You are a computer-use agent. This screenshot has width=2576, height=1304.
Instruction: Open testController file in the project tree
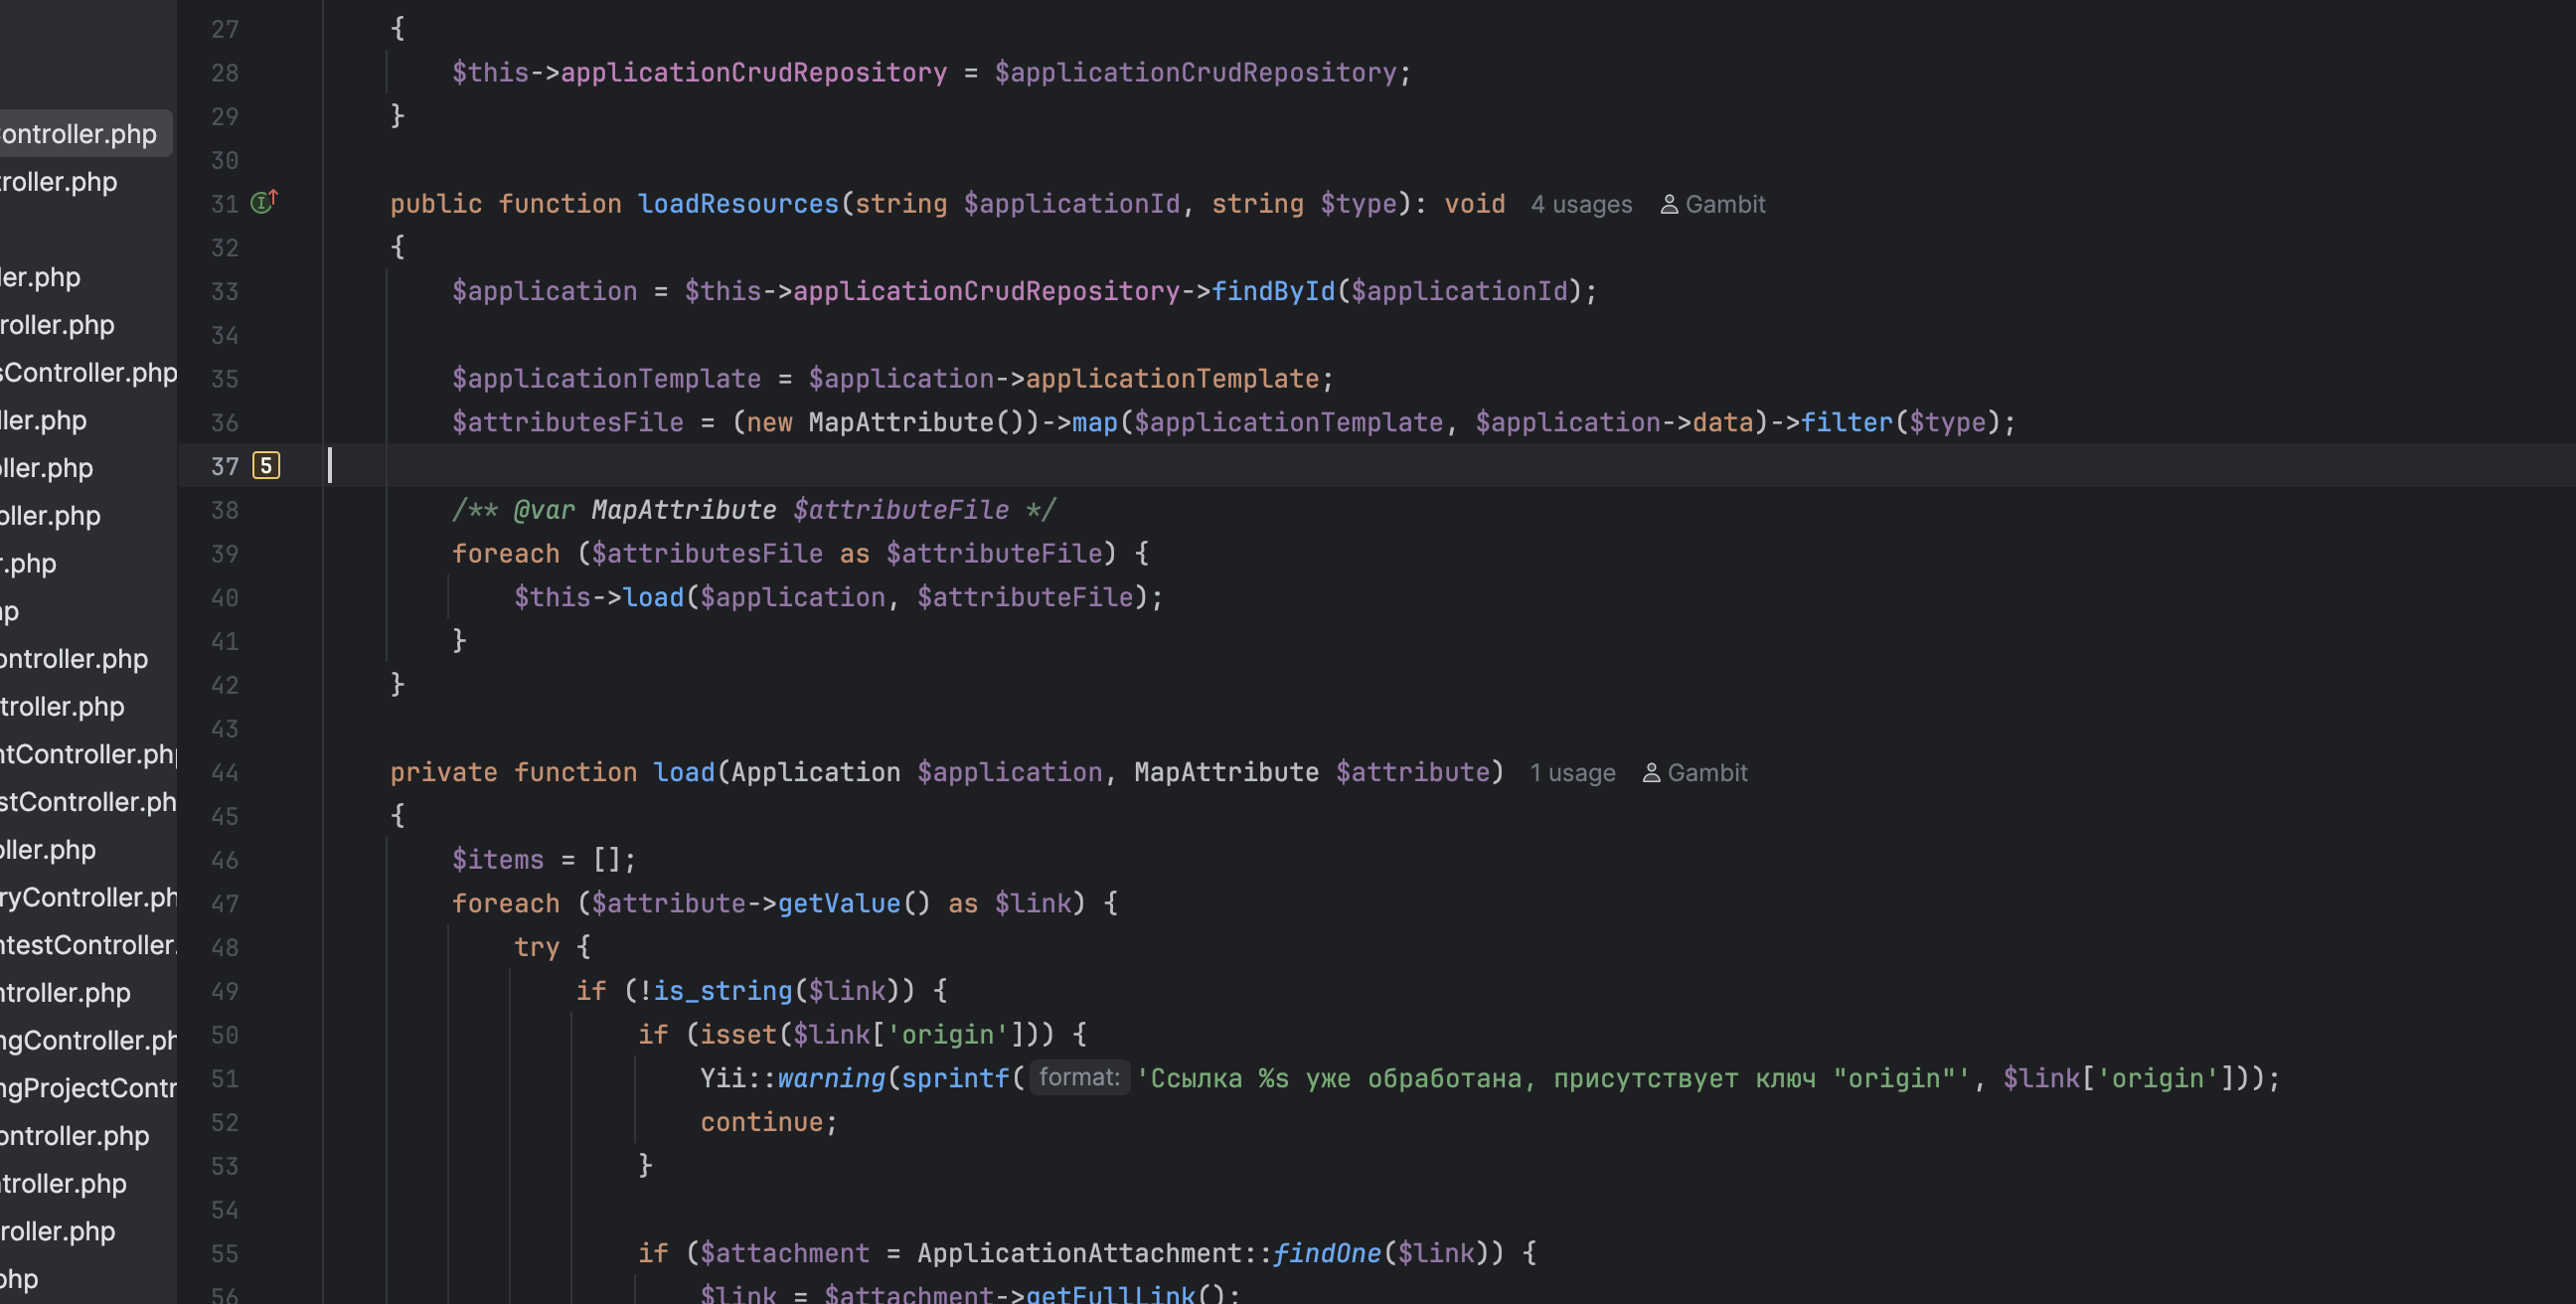[88, 945]
